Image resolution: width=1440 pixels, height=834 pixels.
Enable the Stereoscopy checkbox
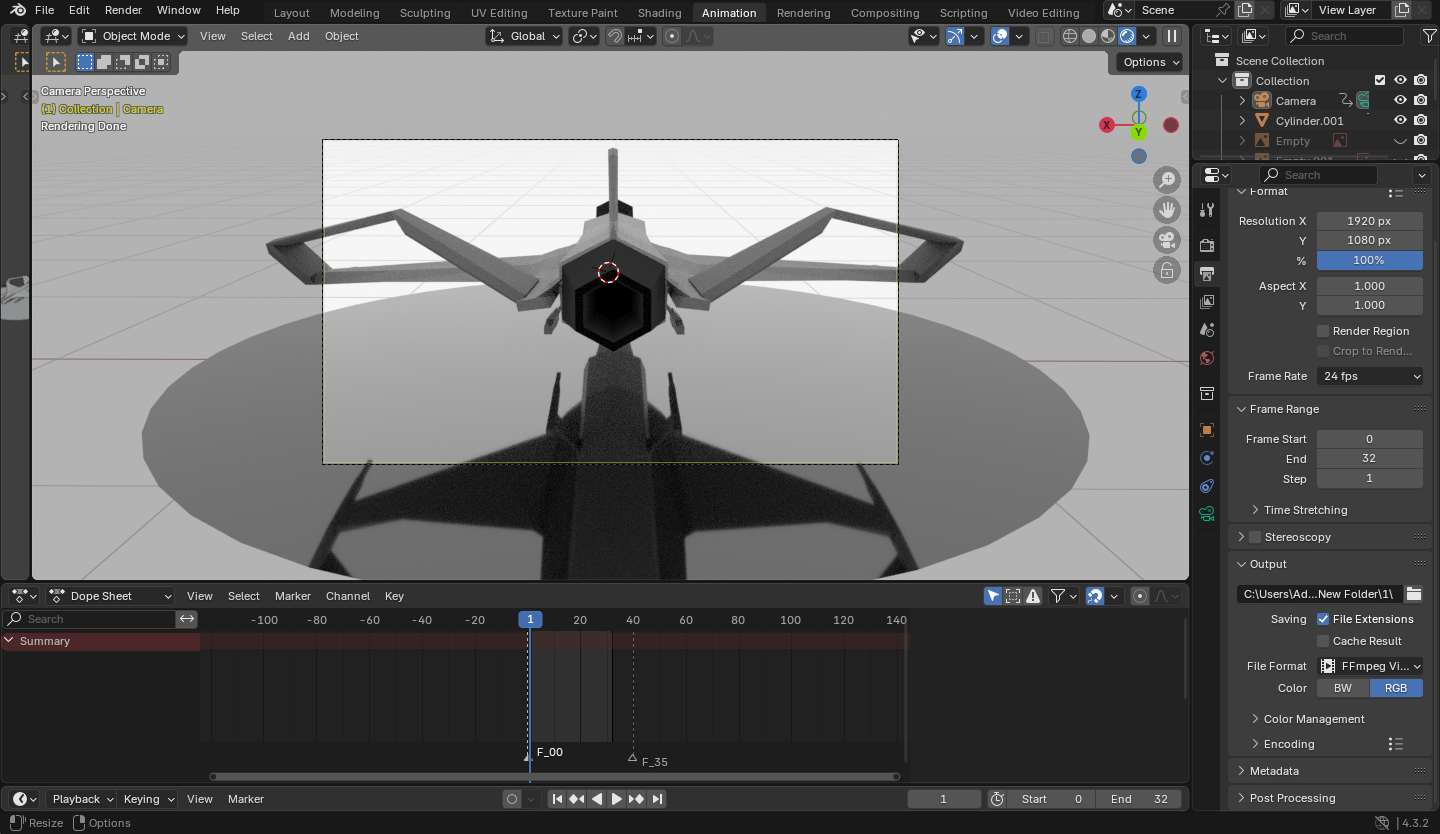tap(1255, 537)
